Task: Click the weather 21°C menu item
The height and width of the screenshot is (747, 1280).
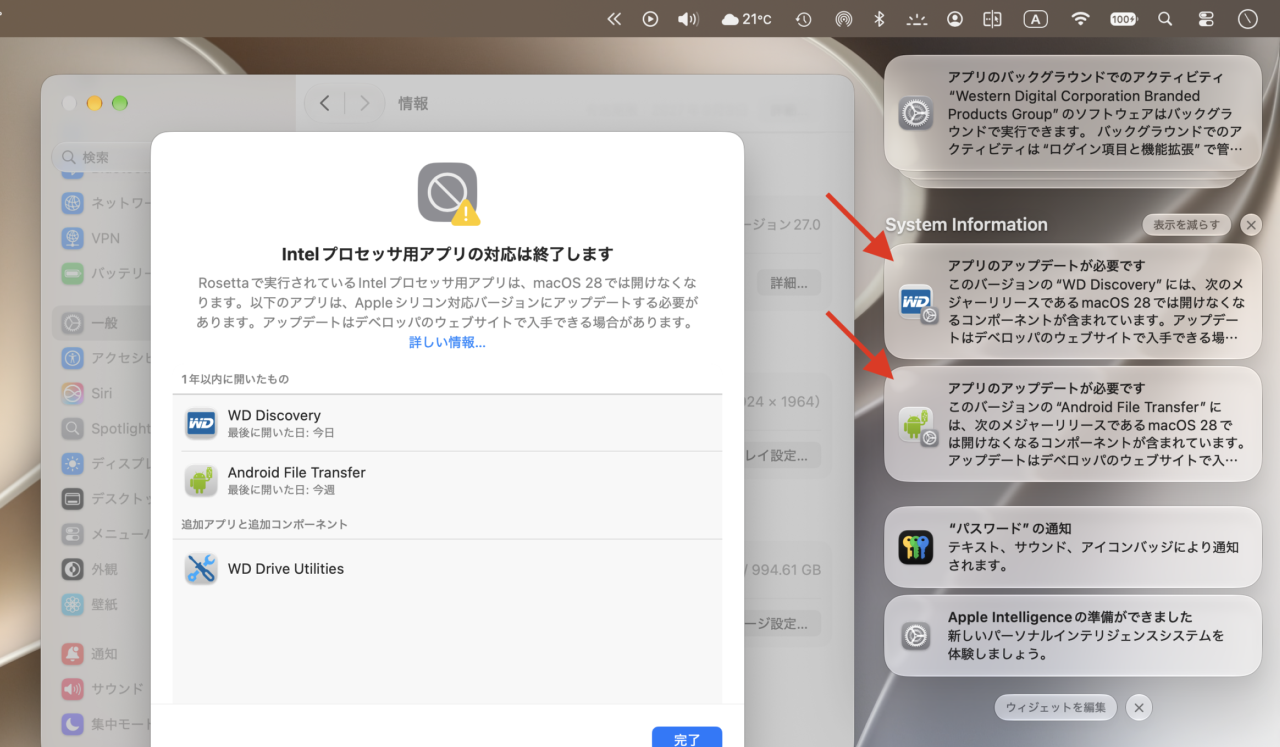Action: [x=746, y=18]
